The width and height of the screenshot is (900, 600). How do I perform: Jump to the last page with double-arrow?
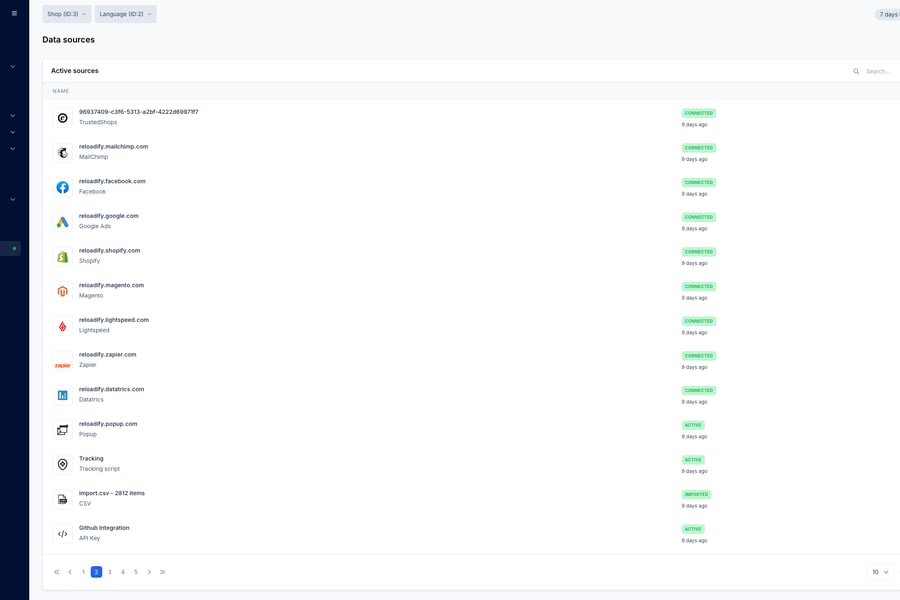click(161, 571)
